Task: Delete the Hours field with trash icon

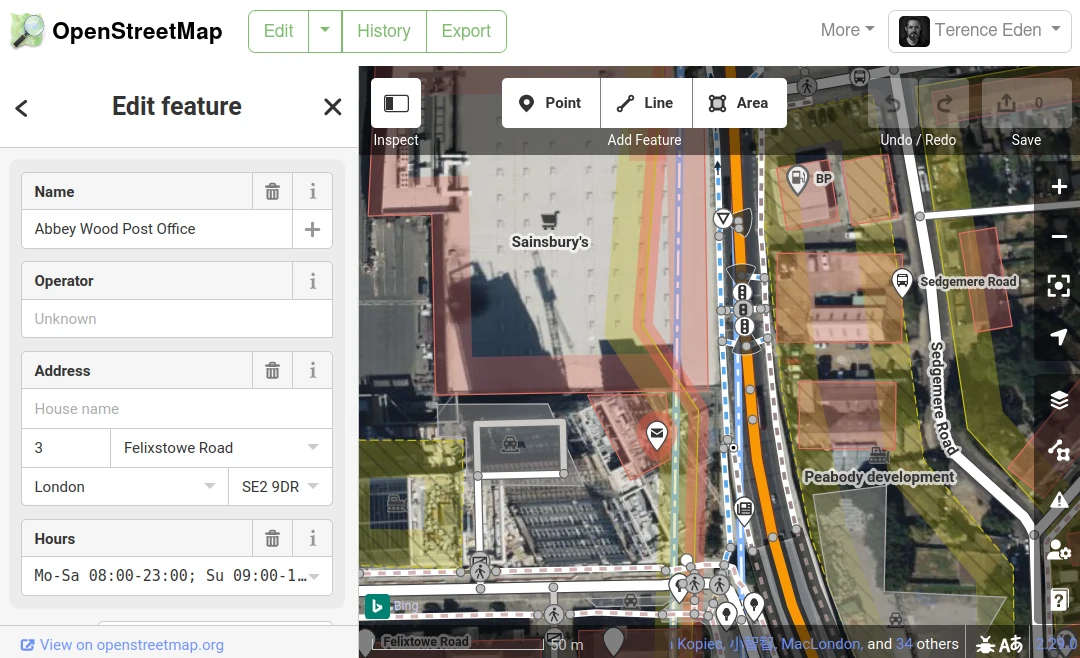Action: [273, 539]
